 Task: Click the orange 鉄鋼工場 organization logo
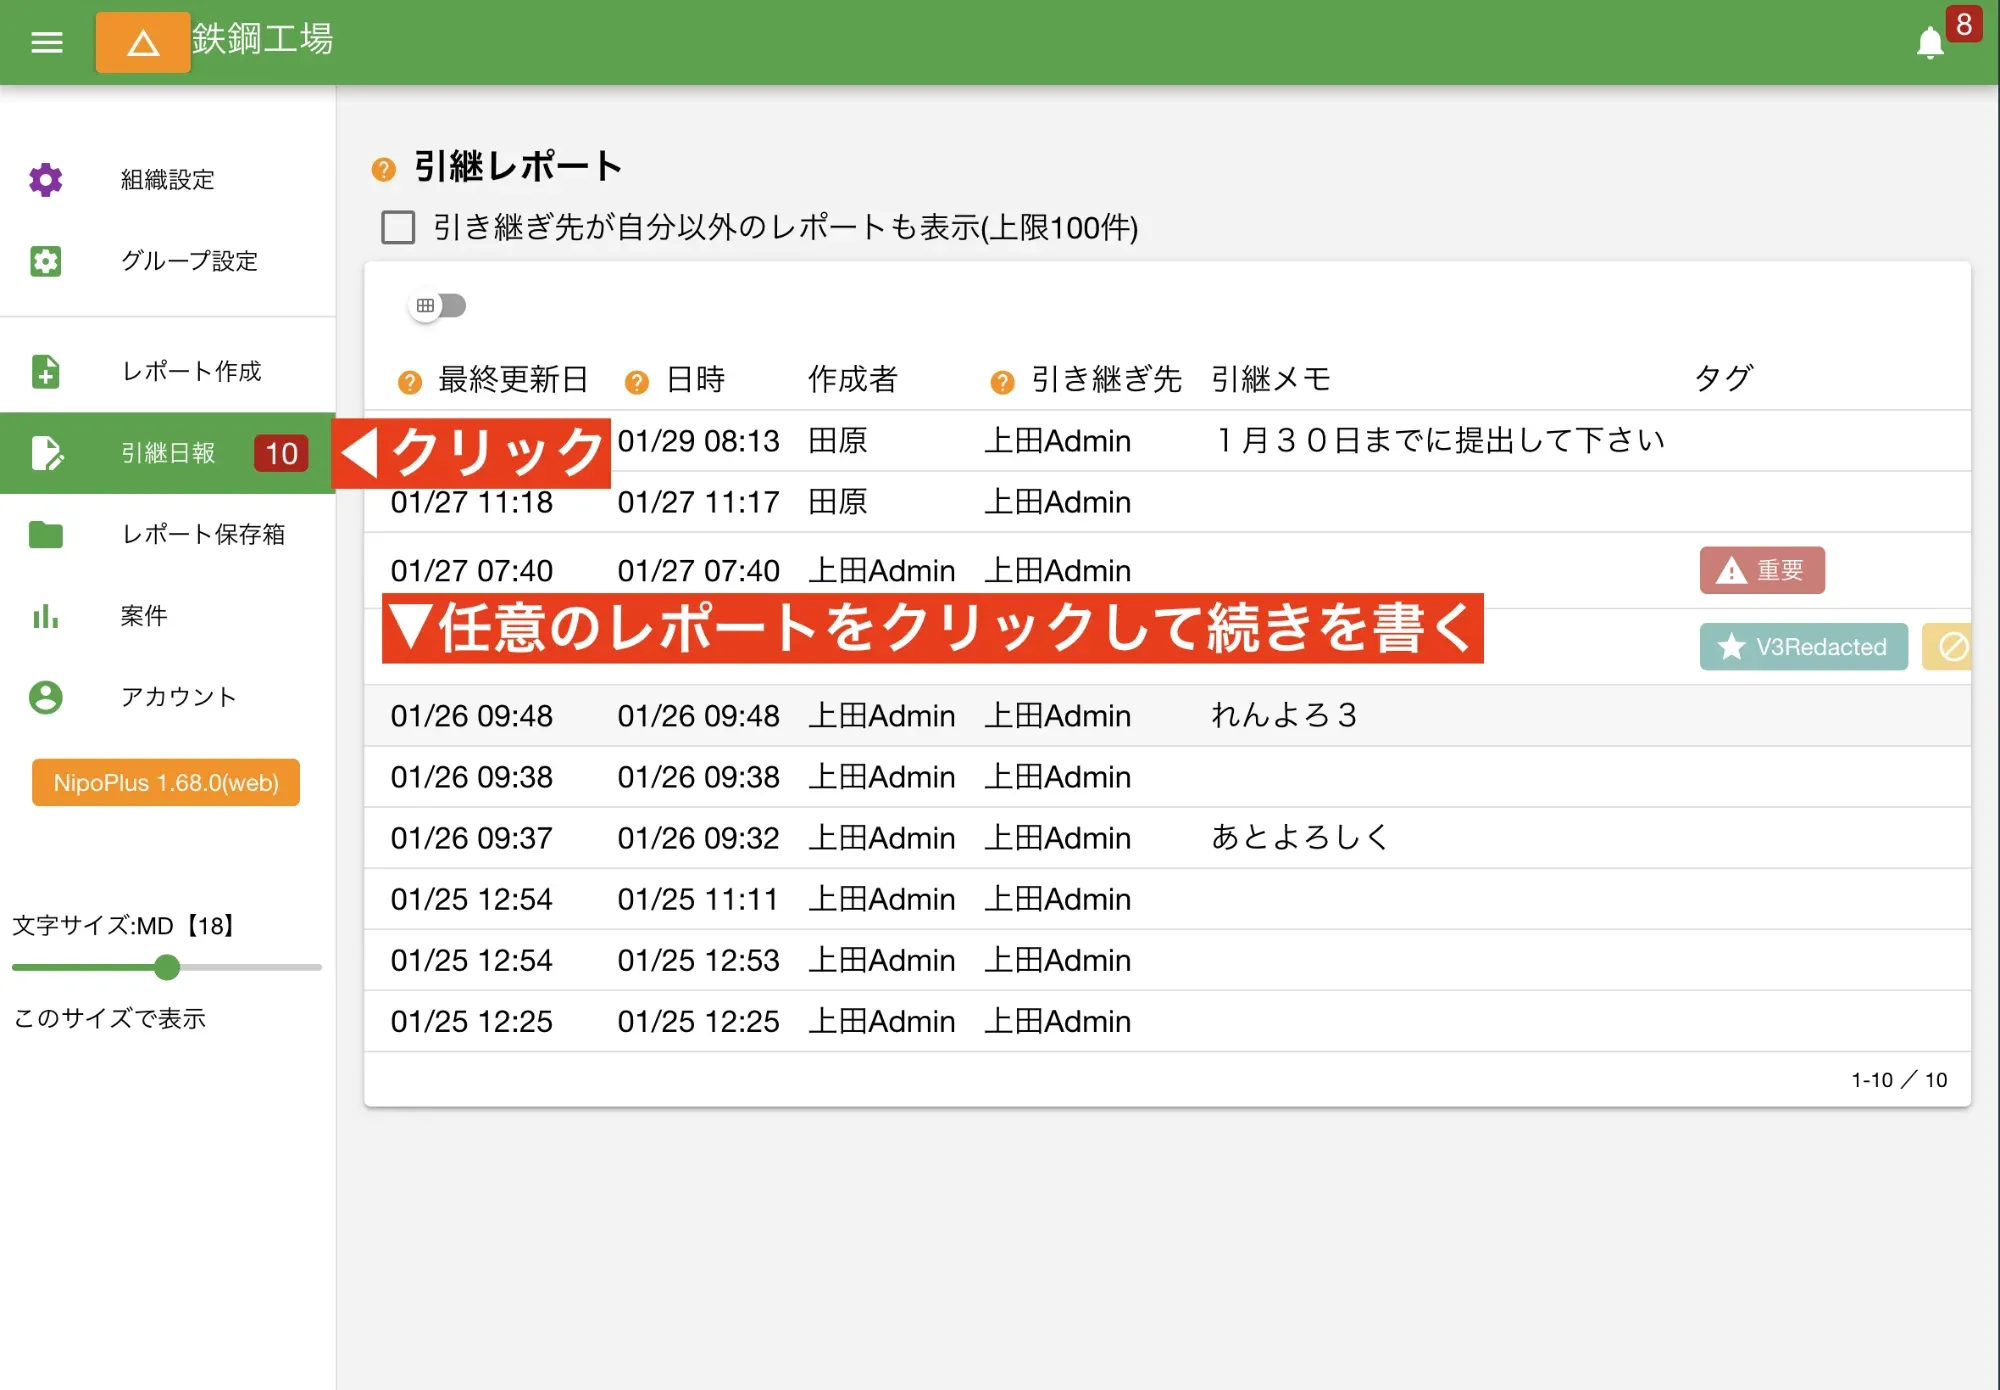pyautogui.click(x=142, y=42)
